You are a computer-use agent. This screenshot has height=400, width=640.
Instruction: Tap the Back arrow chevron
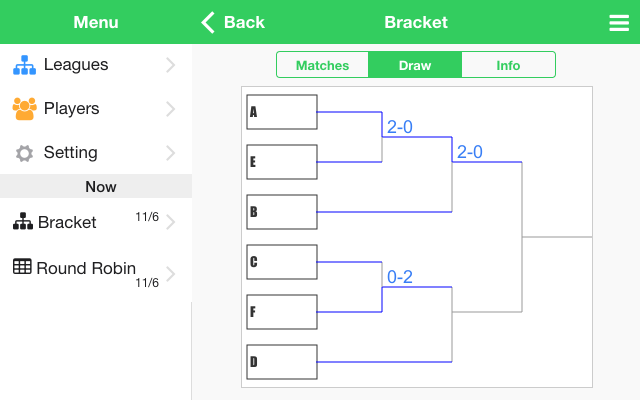[x=208, y=22]
